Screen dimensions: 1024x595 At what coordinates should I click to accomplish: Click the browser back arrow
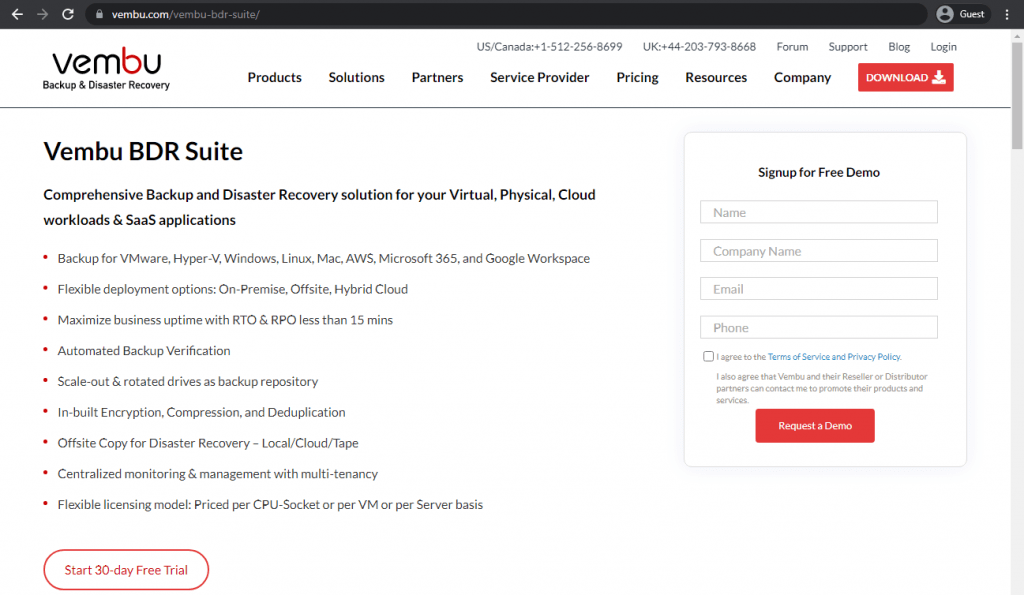point(17,14)
